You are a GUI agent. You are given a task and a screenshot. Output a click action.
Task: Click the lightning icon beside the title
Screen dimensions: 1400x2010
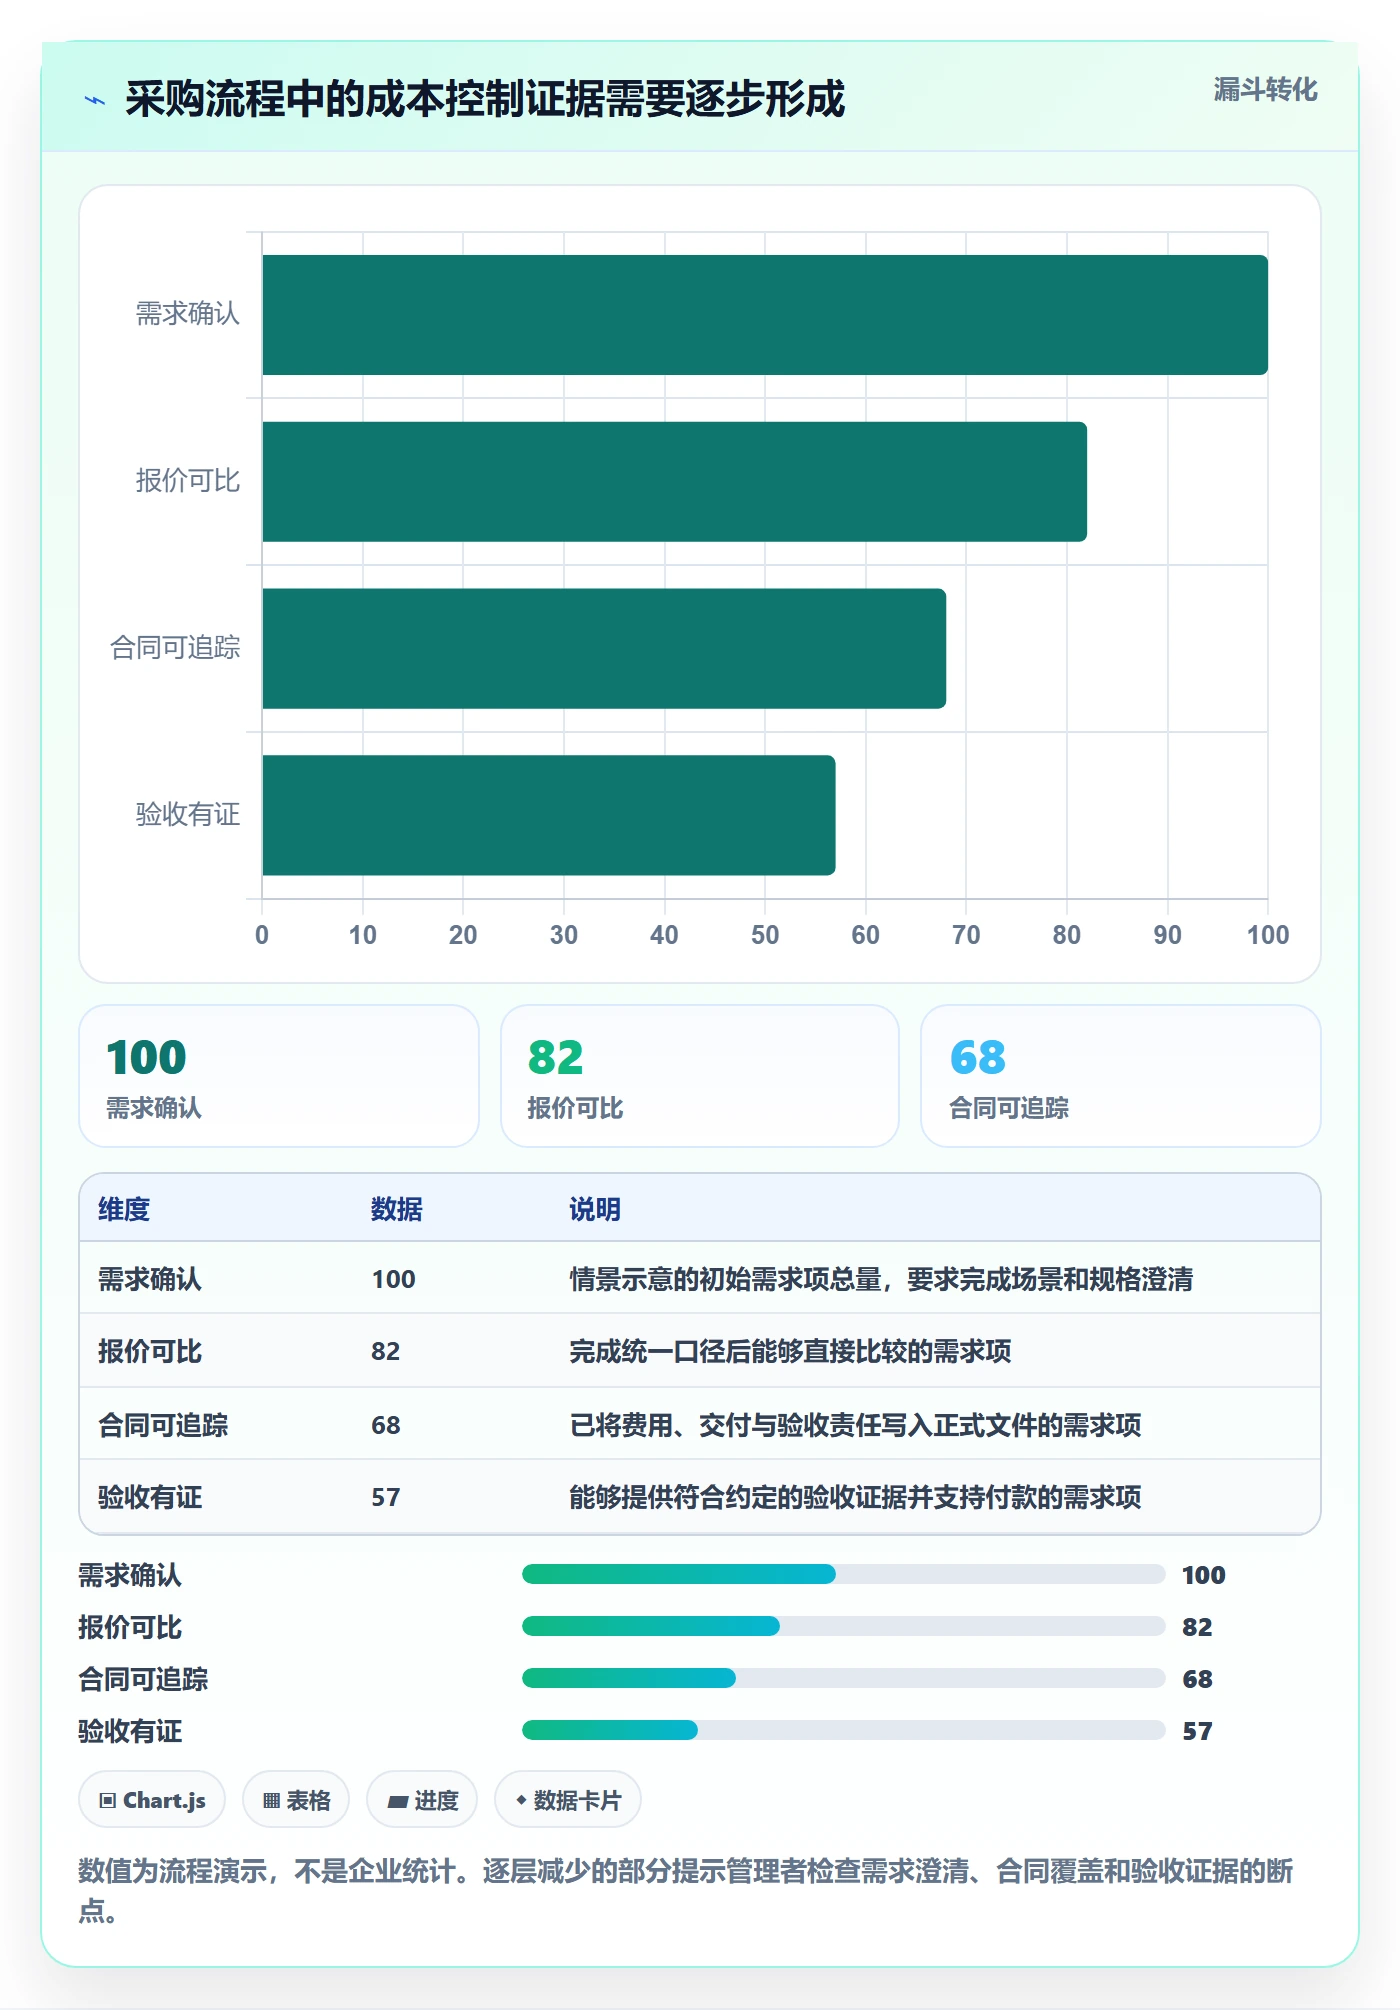click(95, 100)
